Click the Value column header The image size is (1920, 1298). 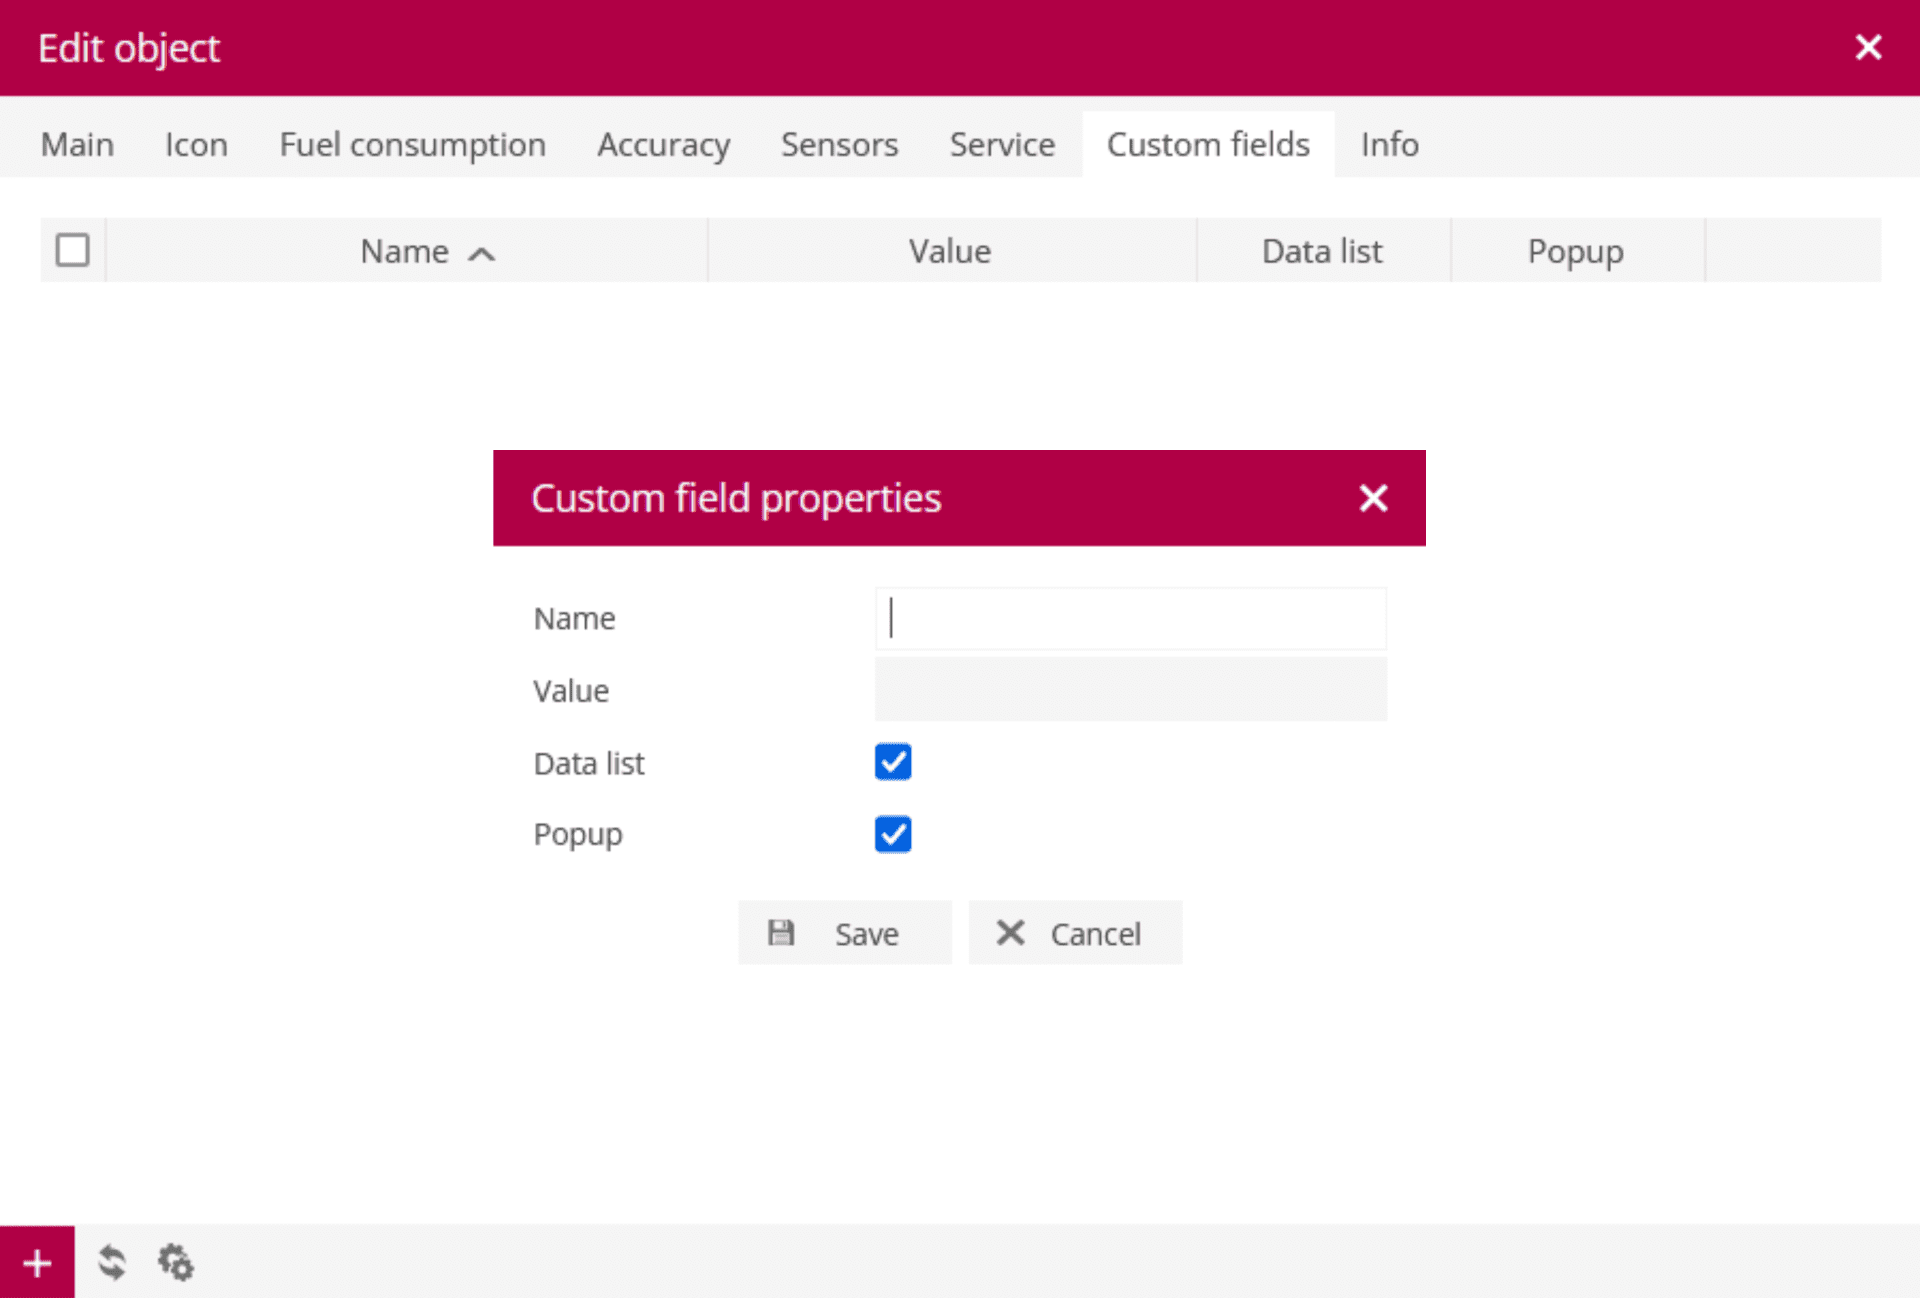pyautogui.click(x=950, y=251)
